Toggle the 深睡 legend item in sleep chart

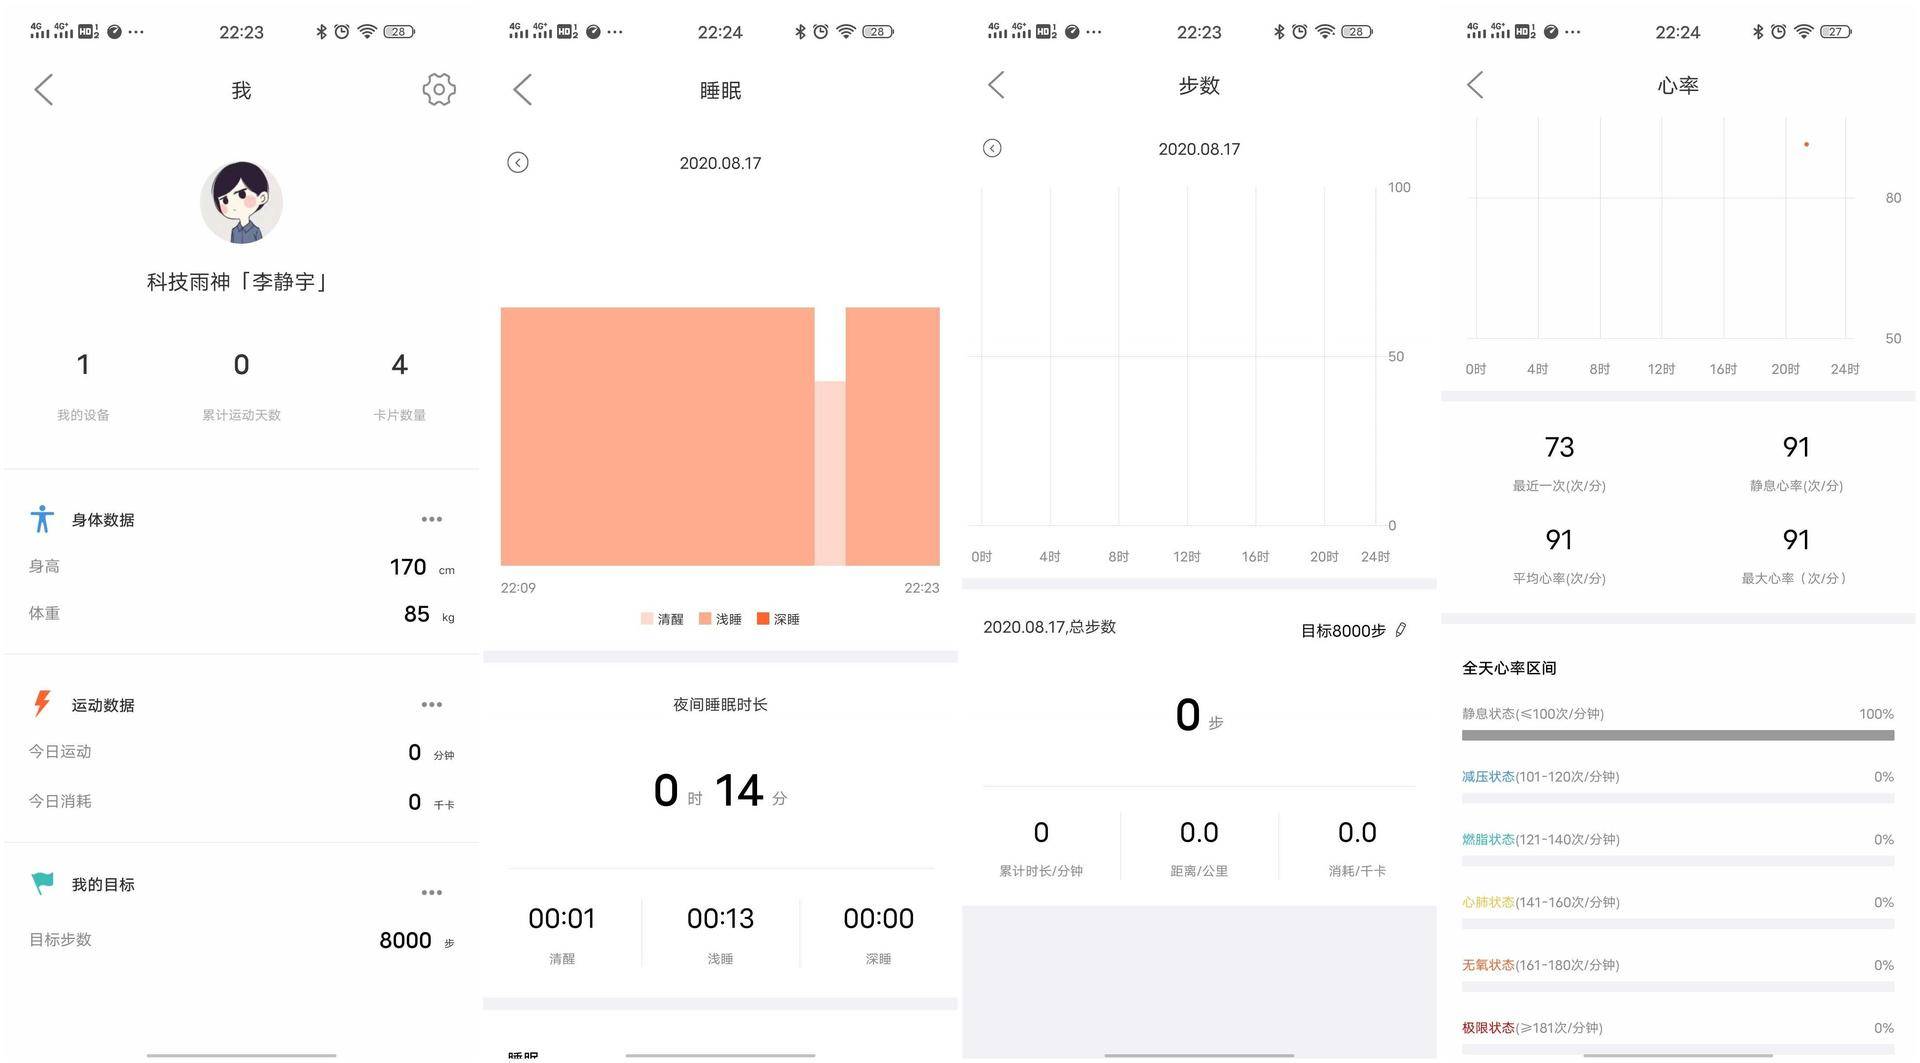pos(779,618)
